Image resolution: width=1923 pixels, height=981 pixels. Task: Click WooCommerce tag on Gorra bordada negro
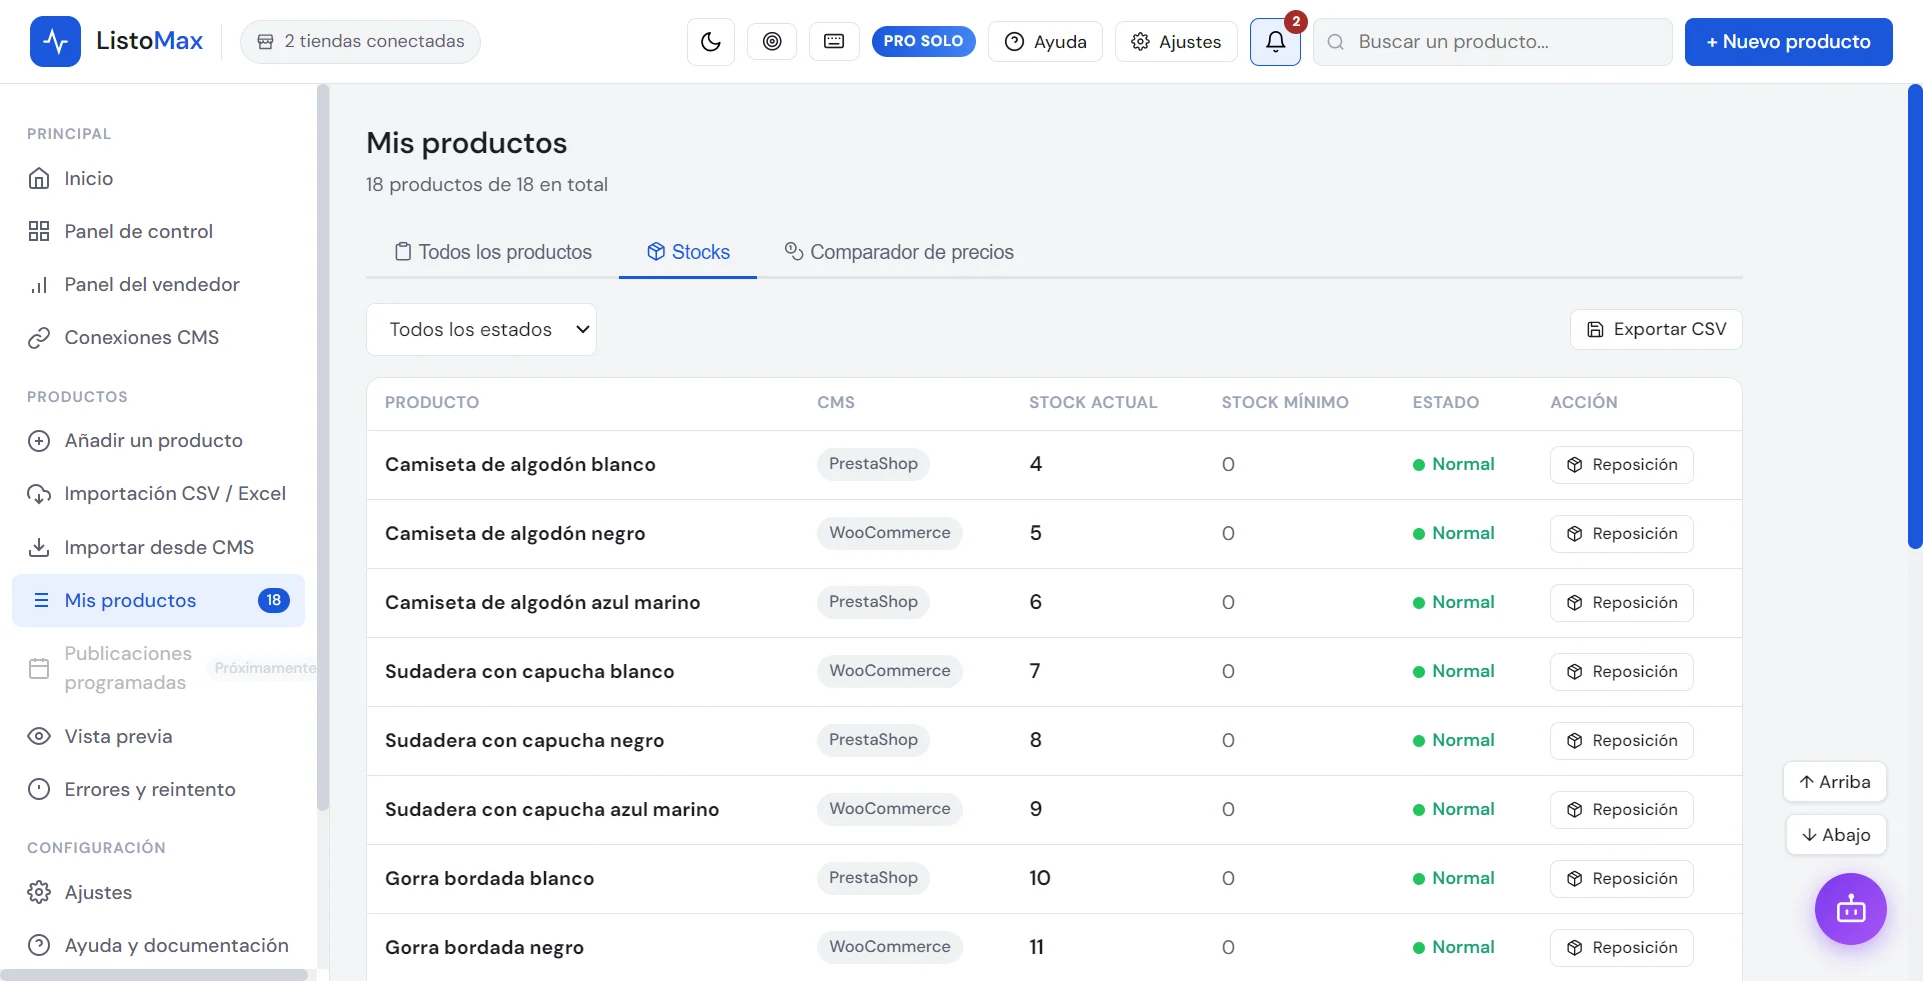[889, 947]
